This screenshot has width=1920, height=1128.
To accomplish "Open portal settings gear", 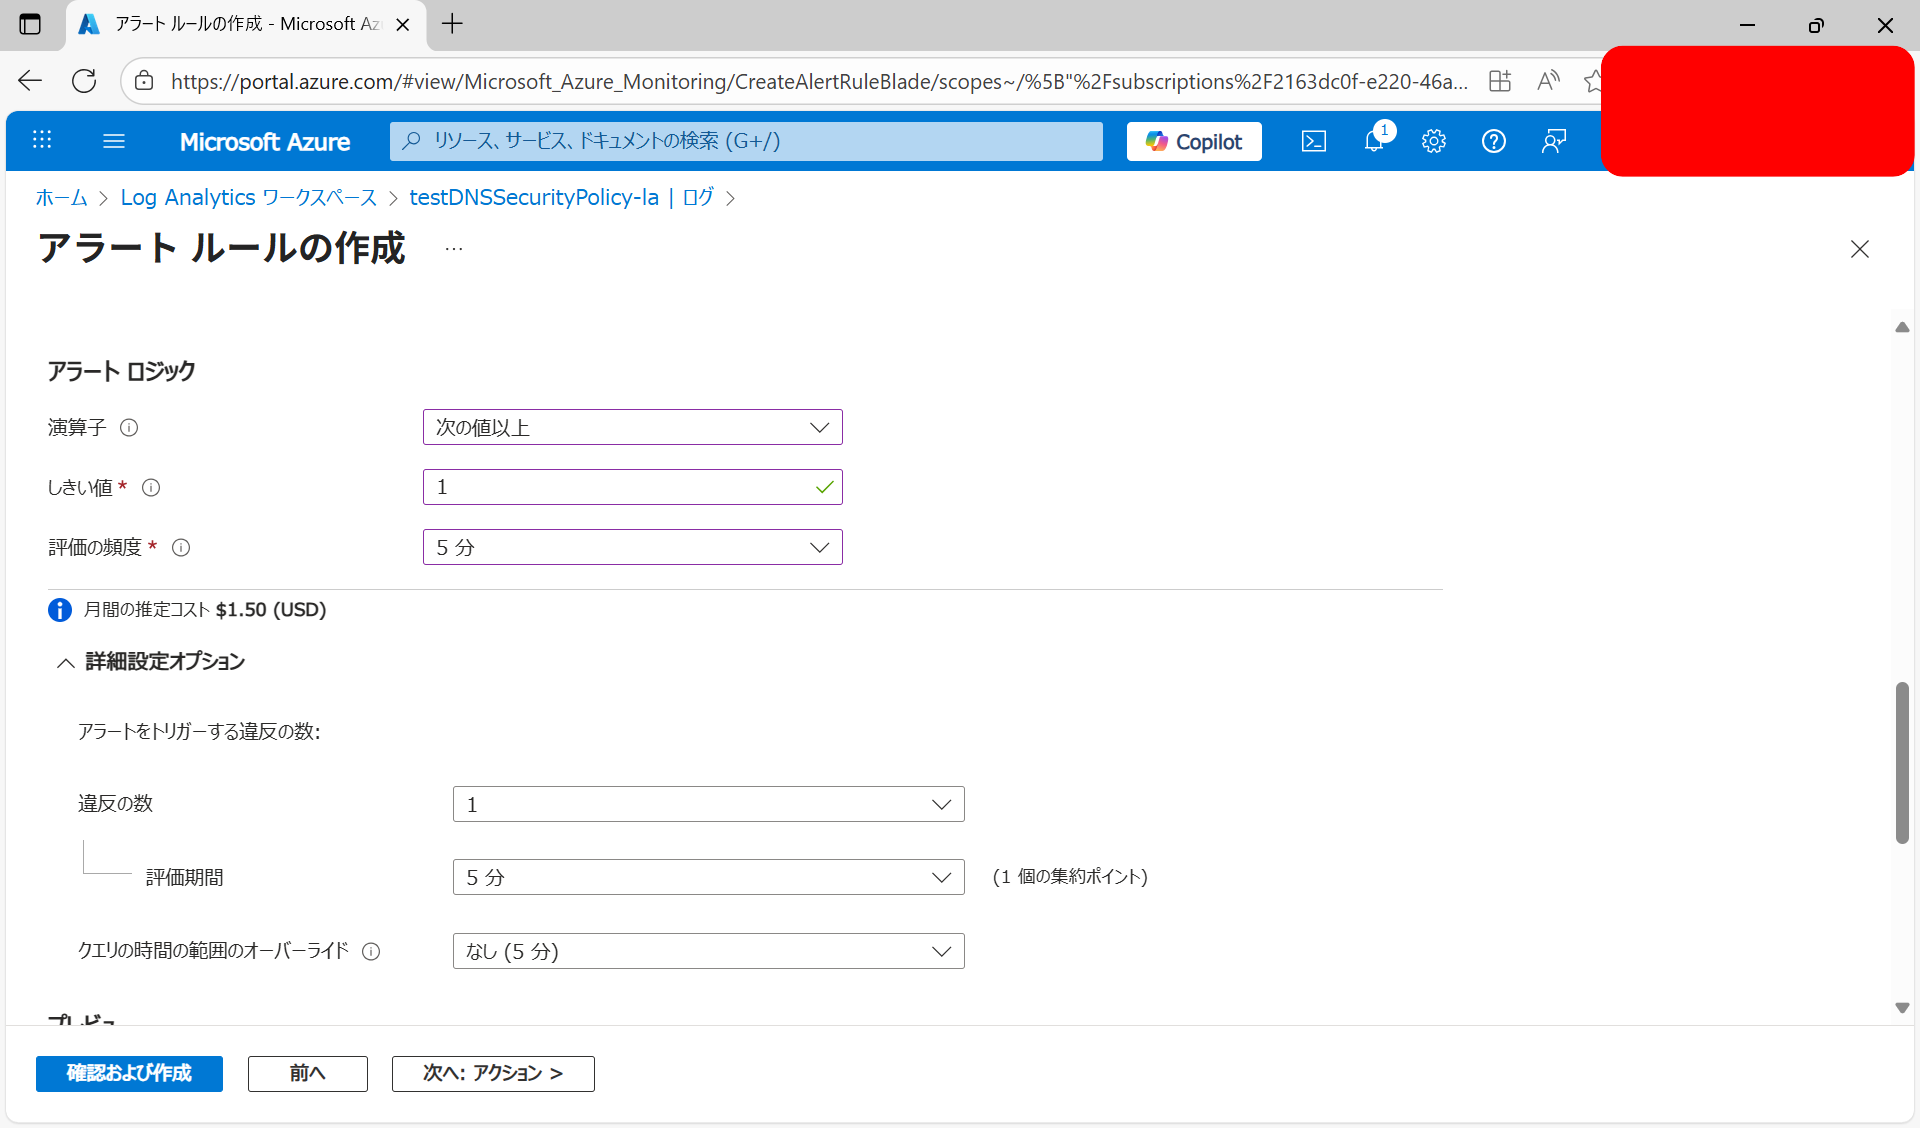I will (1434, 141).
